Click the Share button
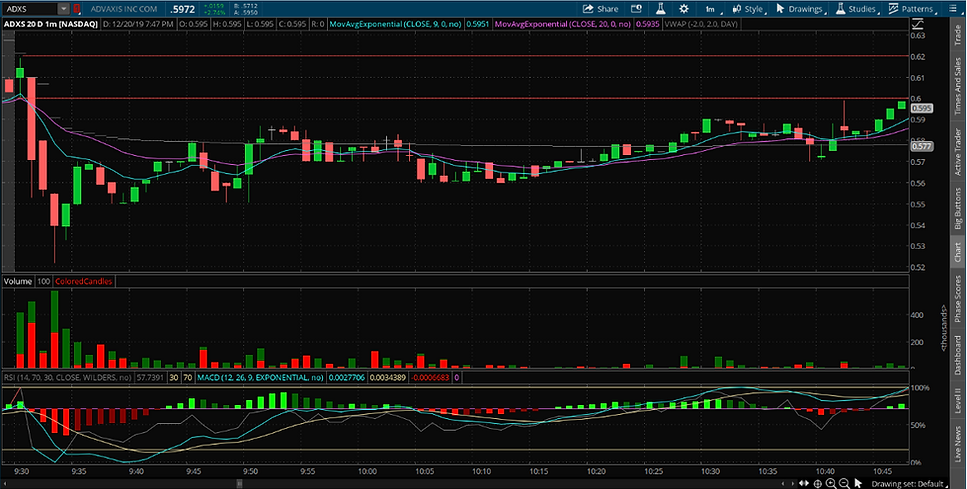 [600, 9]
